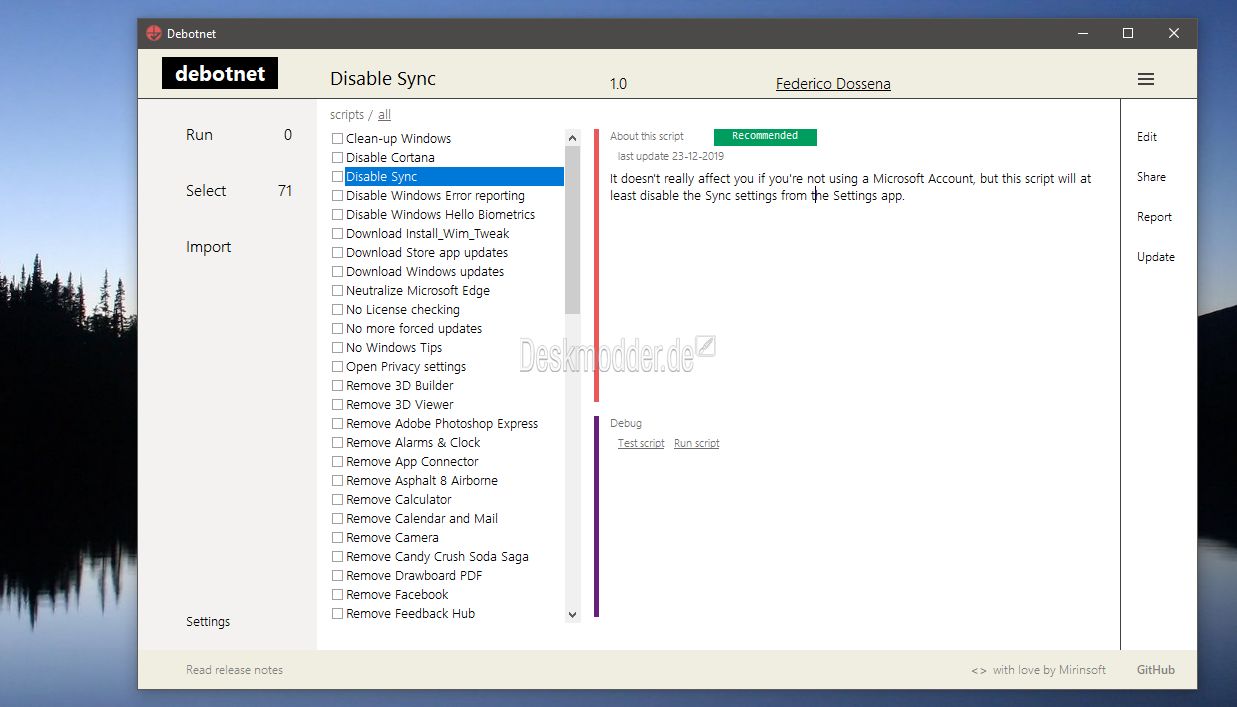Image resolution: width=1237 pixels, height=707 pixels.
Task: Click Report in the right panel
Action: click(1154, 217)
